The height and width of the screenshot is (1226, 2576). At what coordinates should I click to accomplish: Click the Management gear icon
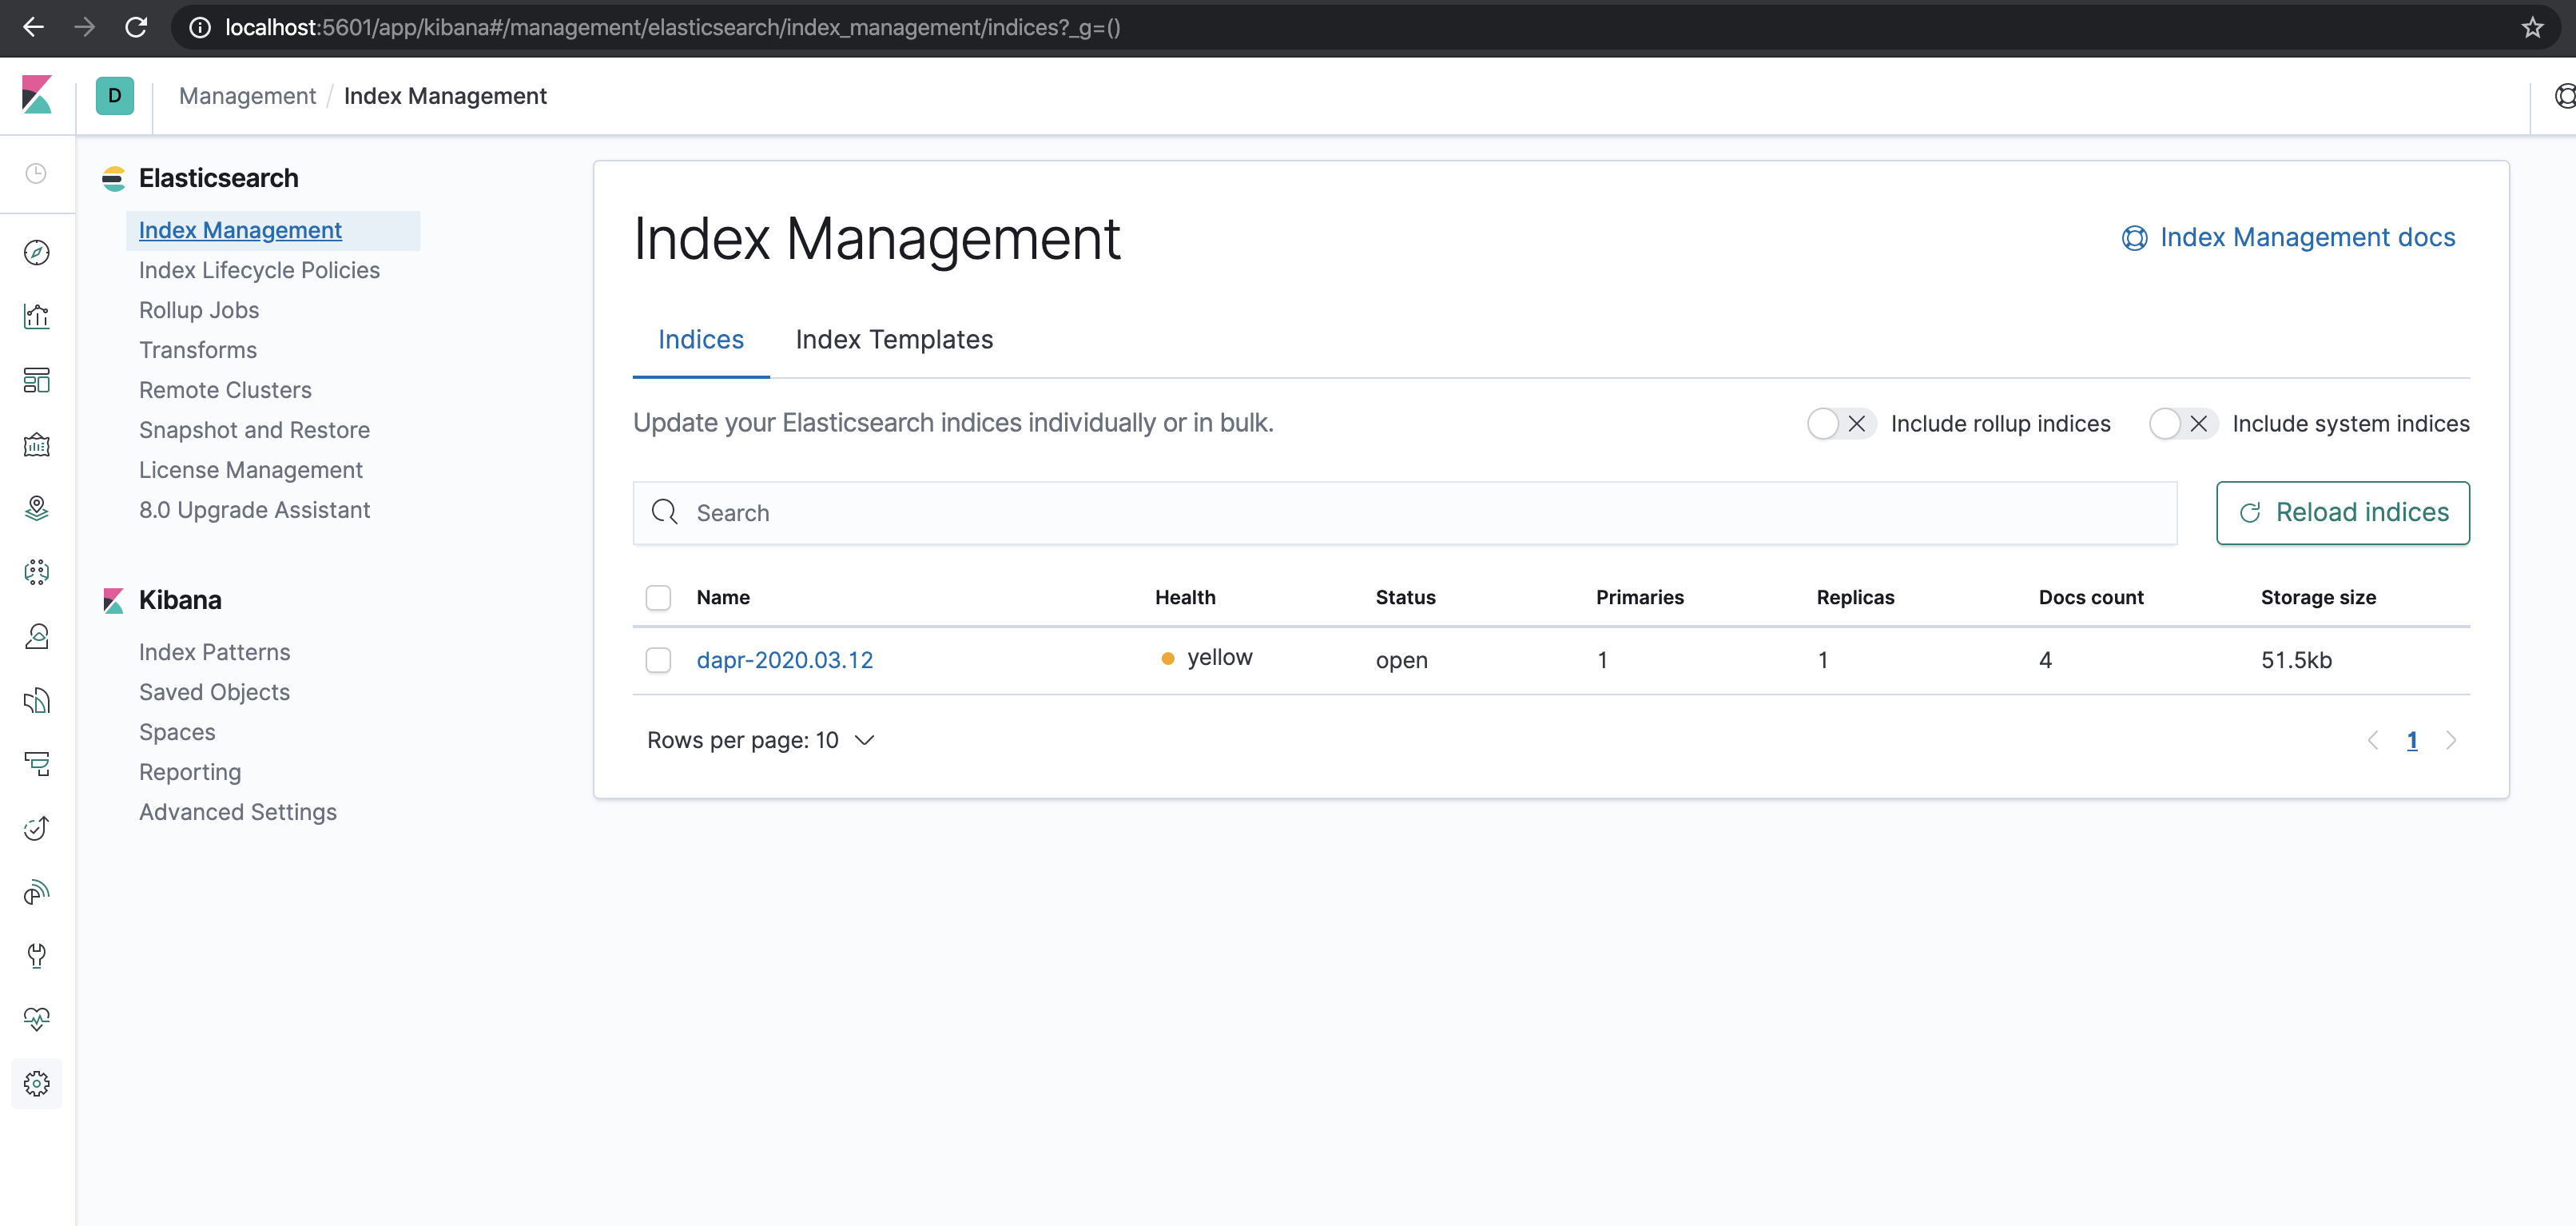point(36,1083)
